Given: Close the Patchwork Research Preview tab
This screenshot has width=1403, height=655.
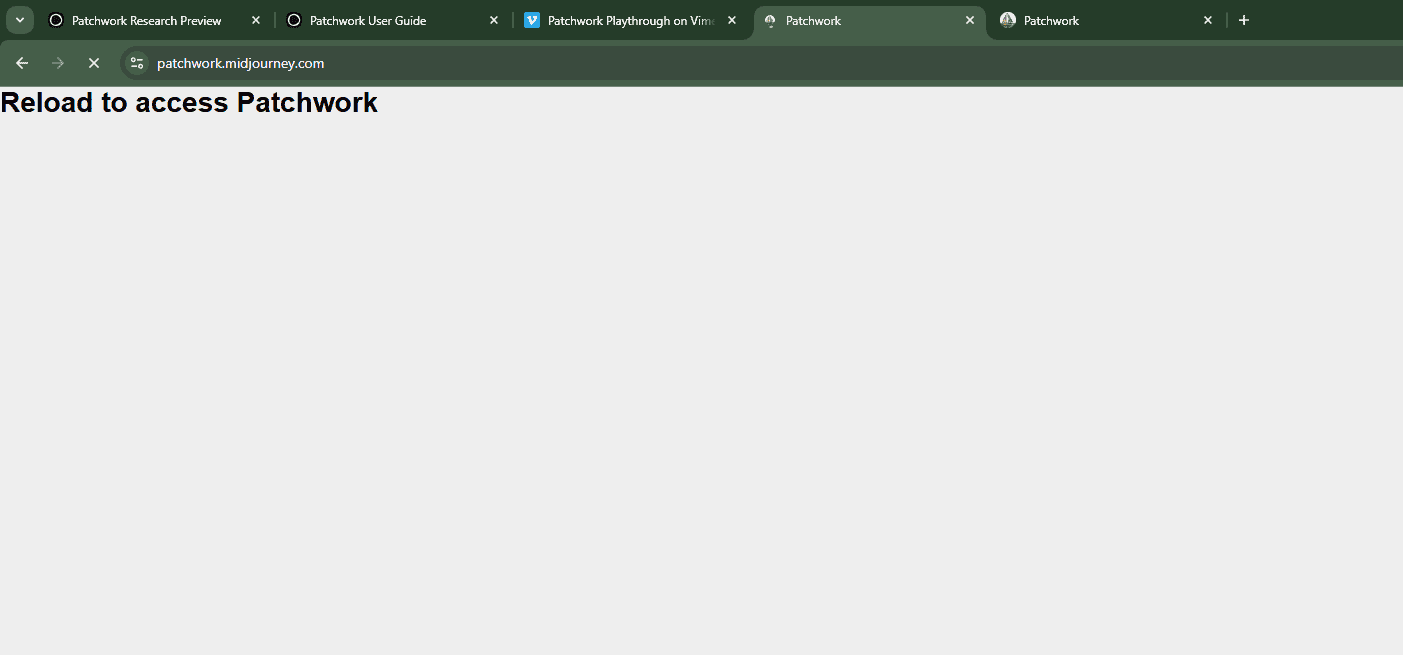Looking at the screenshot, I should pyautogui.click(x=255, y=20).
